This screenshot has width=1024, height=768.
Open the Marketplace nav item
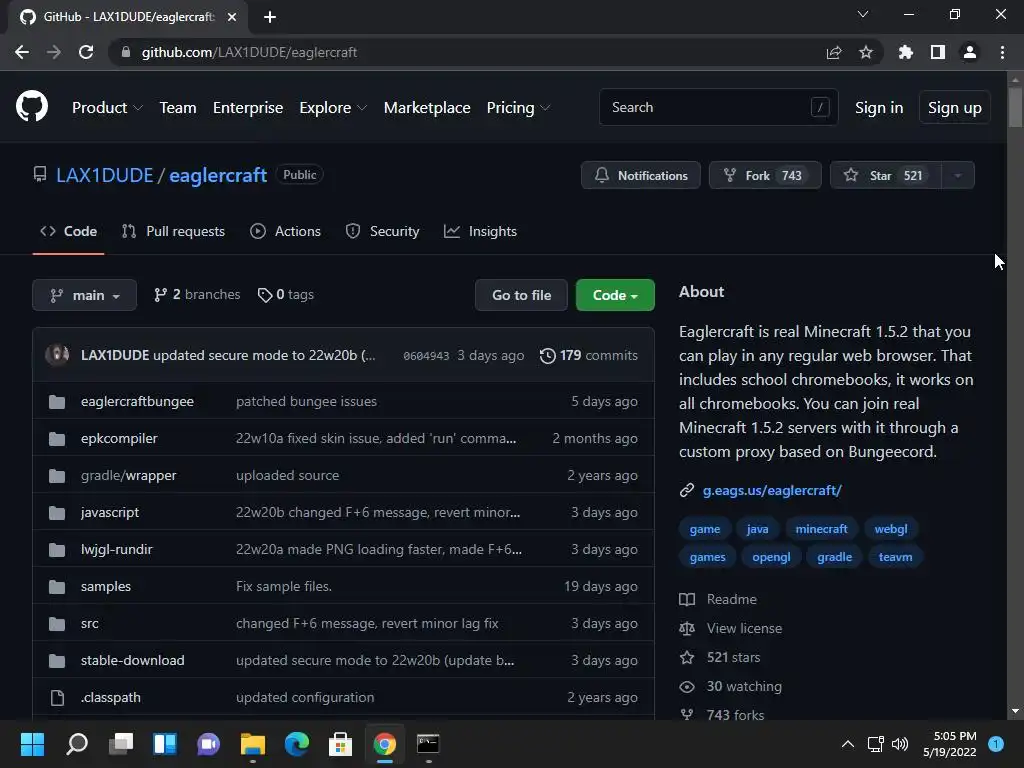(x=427, y=108)
